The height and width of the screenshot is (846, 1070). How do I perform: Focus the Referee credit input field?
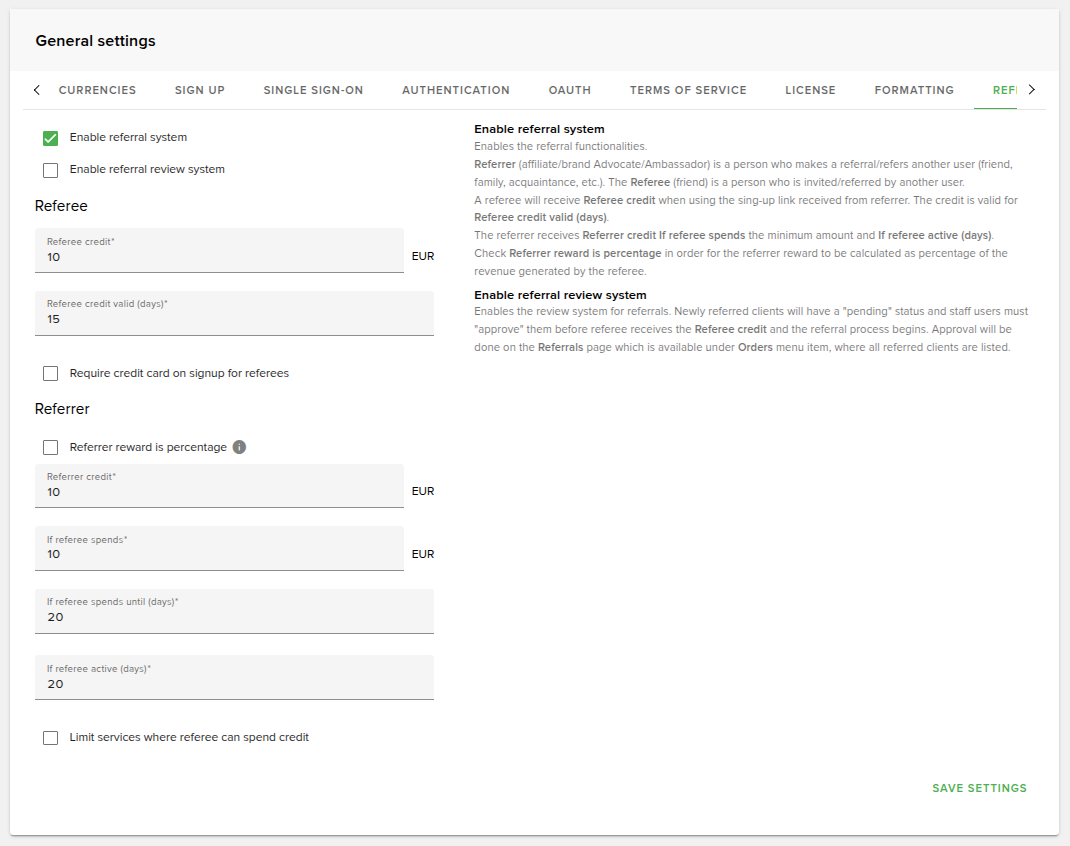coord(219,257)
